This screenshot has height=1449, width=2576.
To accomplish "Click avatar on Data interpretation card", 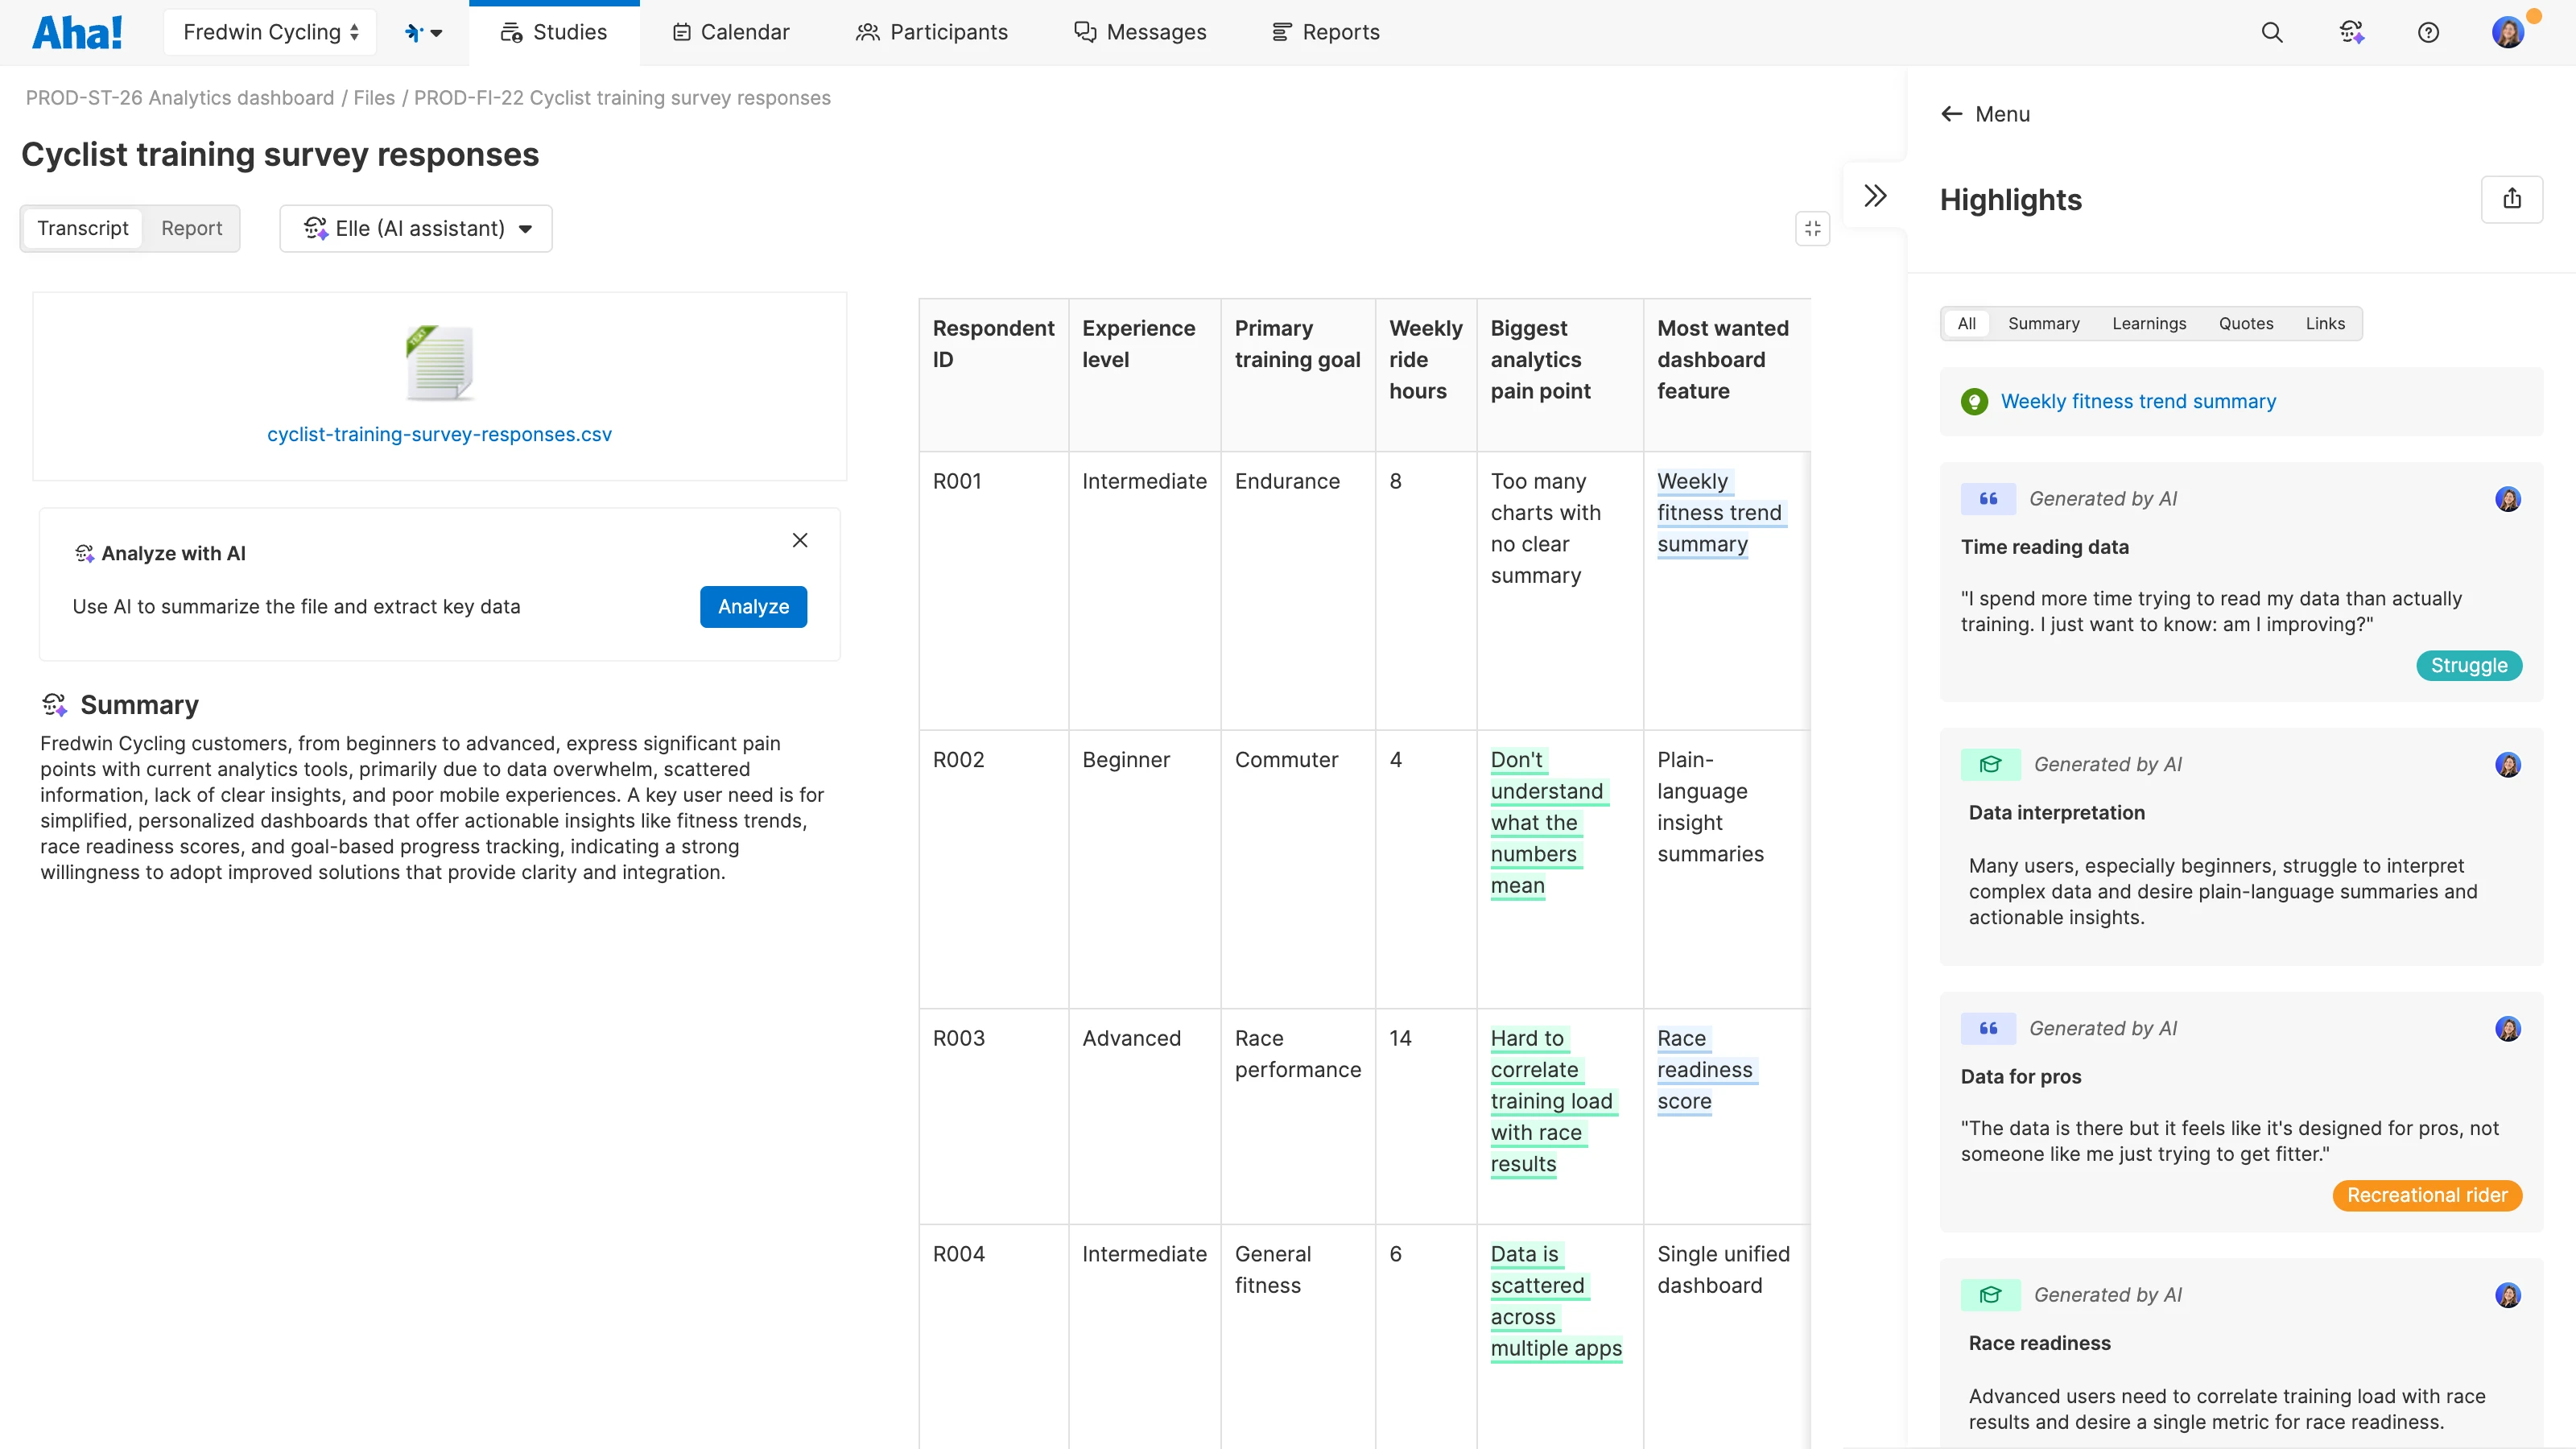I will (x=2508, y=764).
